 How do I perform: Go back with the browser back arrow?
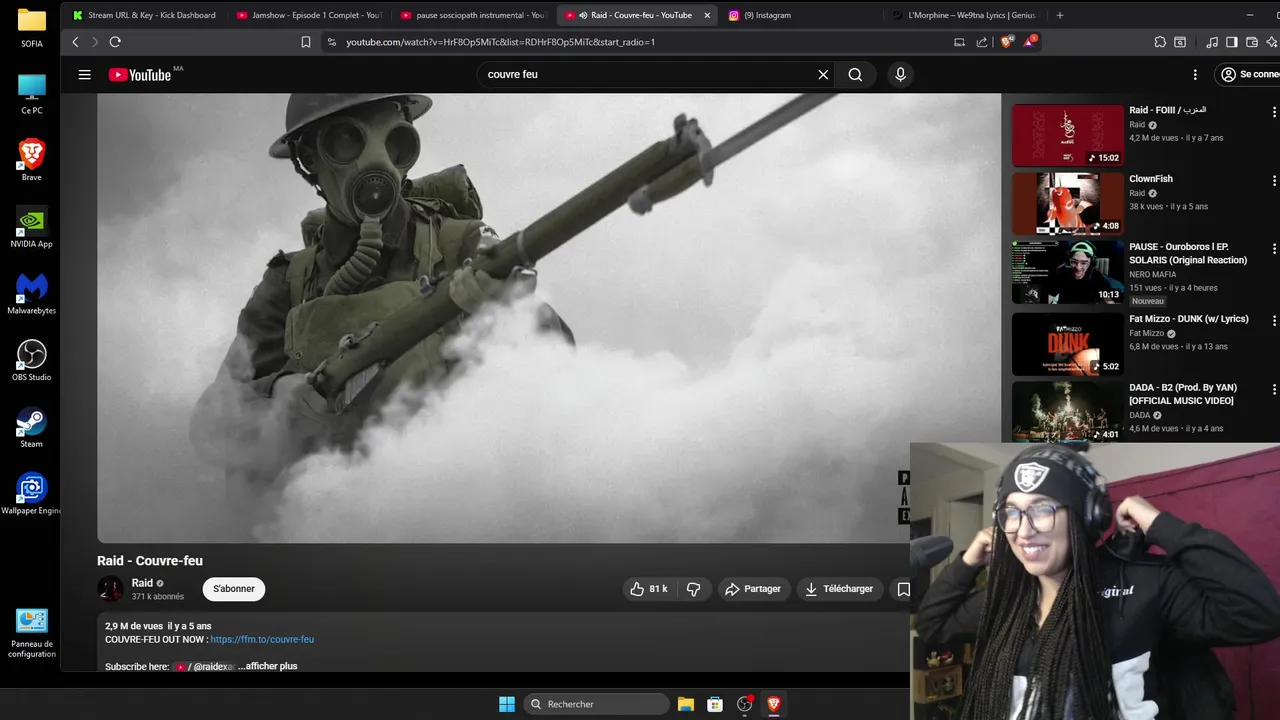tap(75, 42)
